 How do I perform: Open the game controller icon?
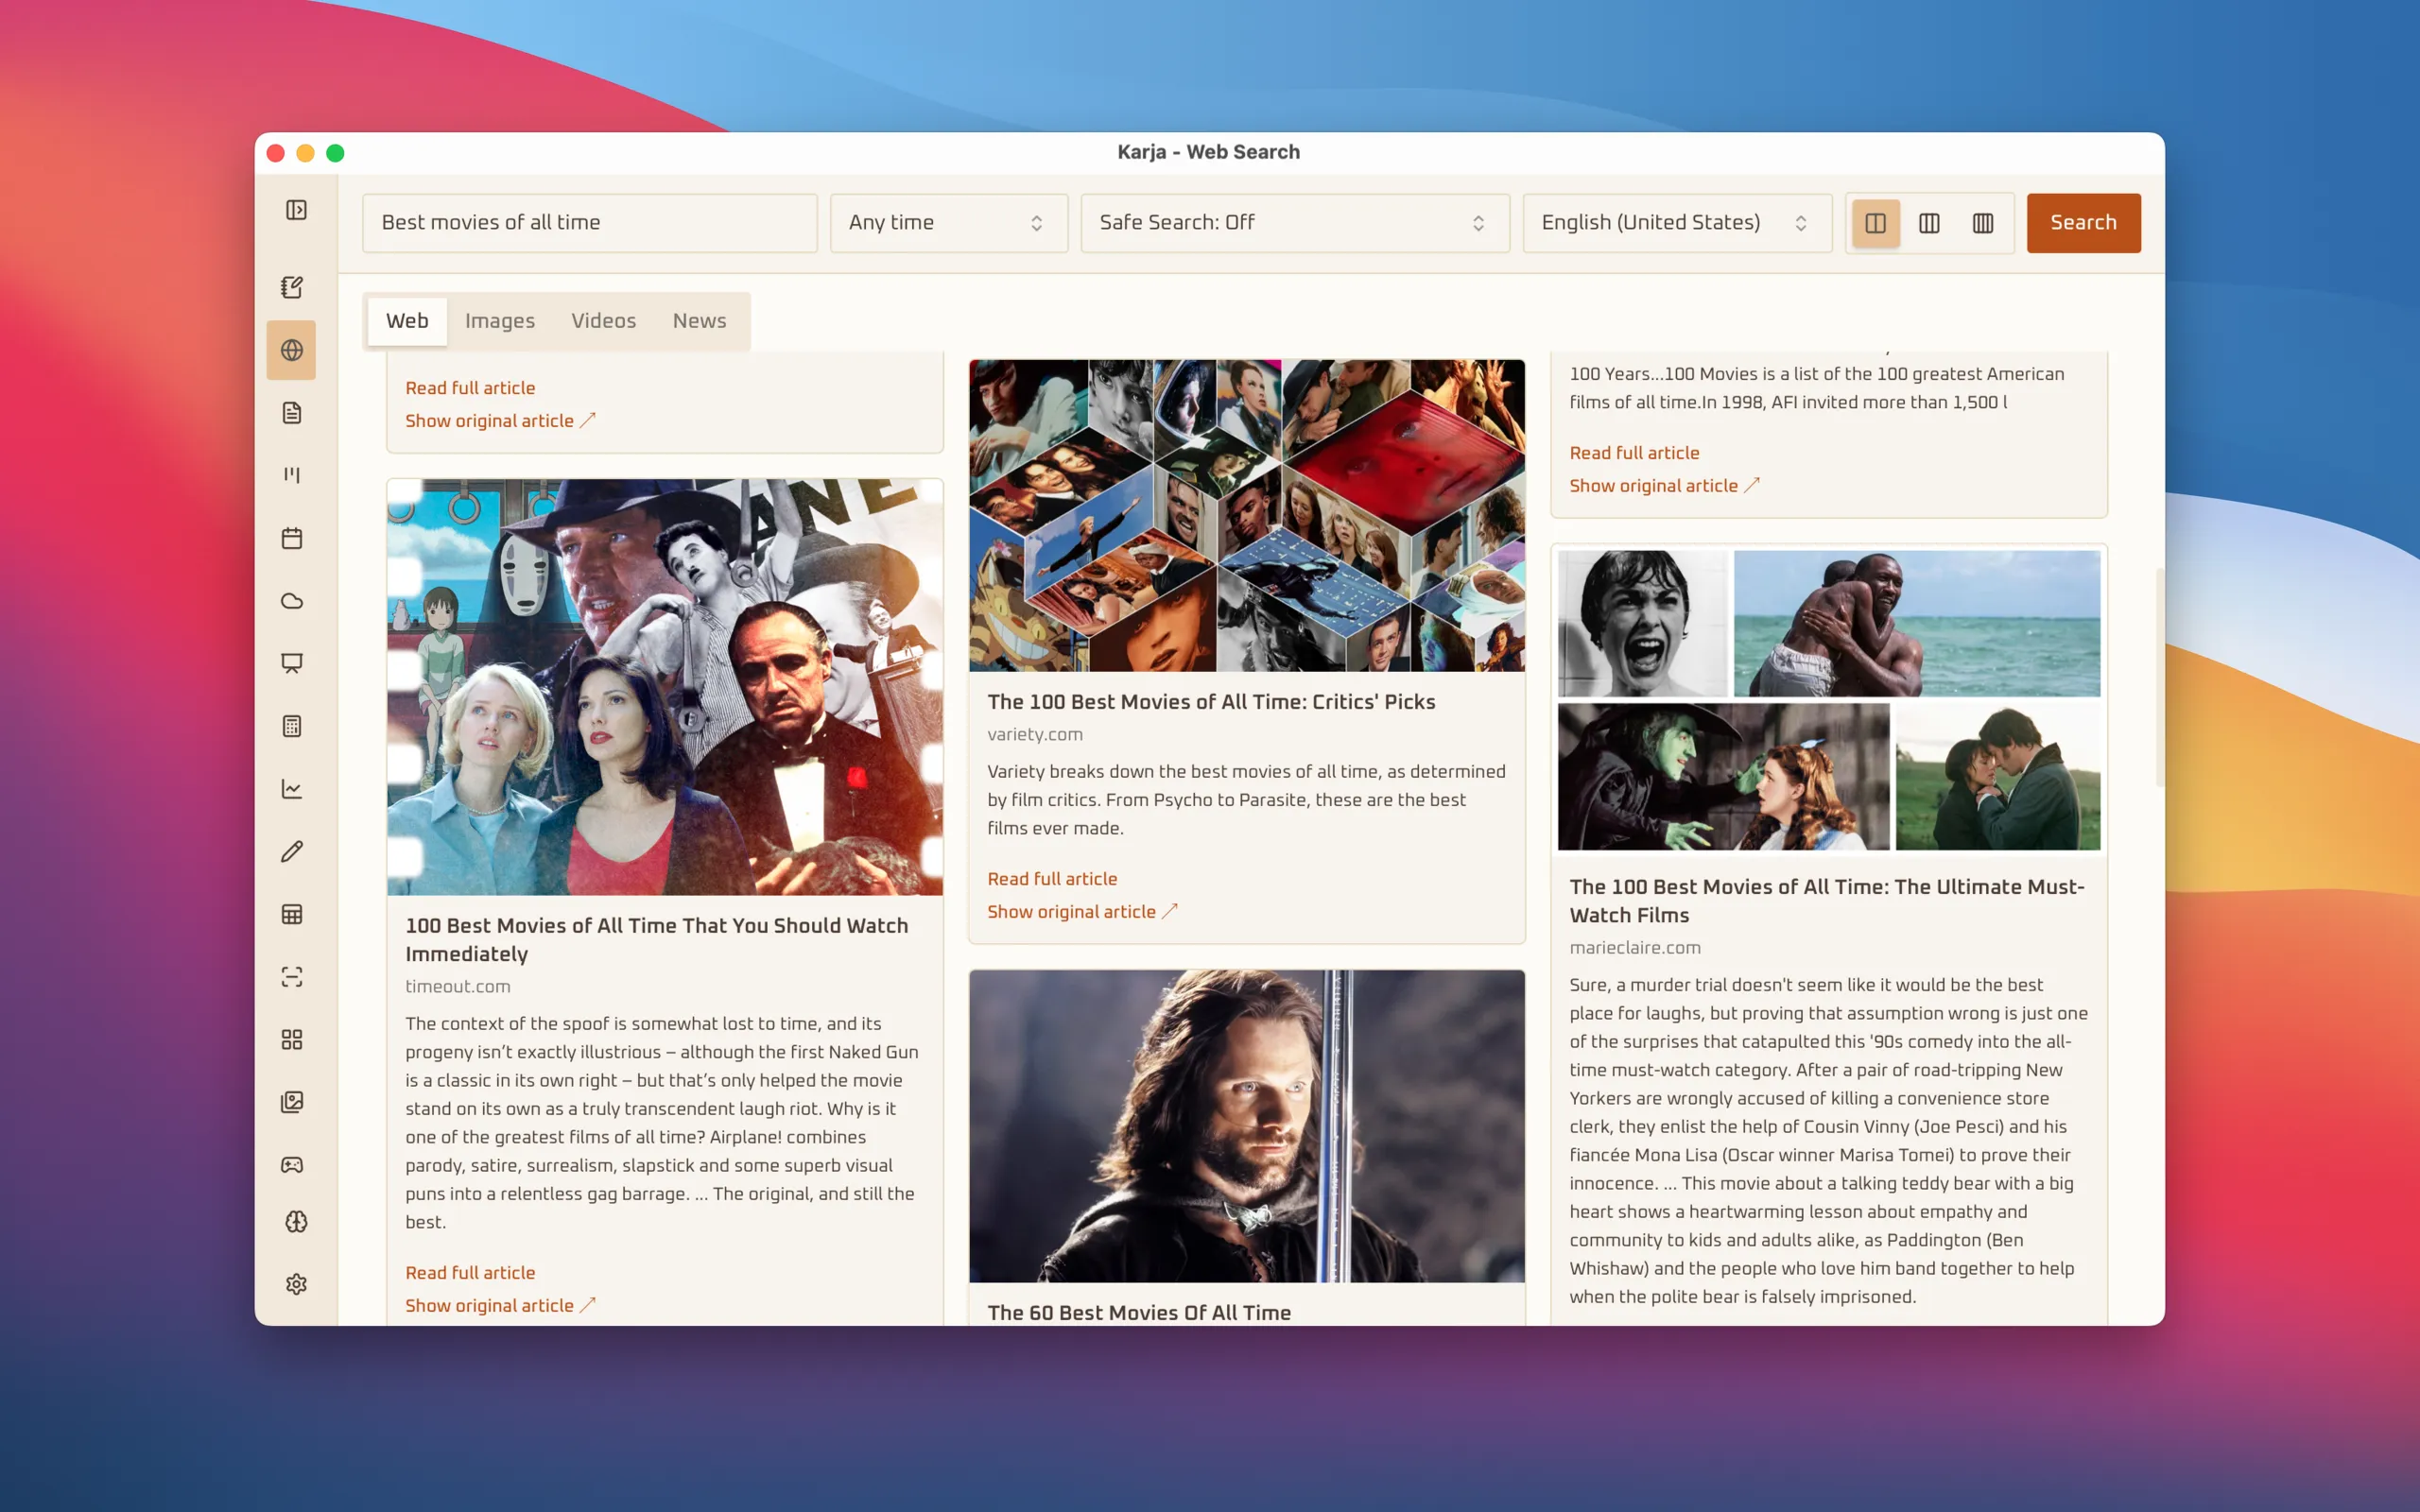pyautogui.click(x=292, y=1165)
